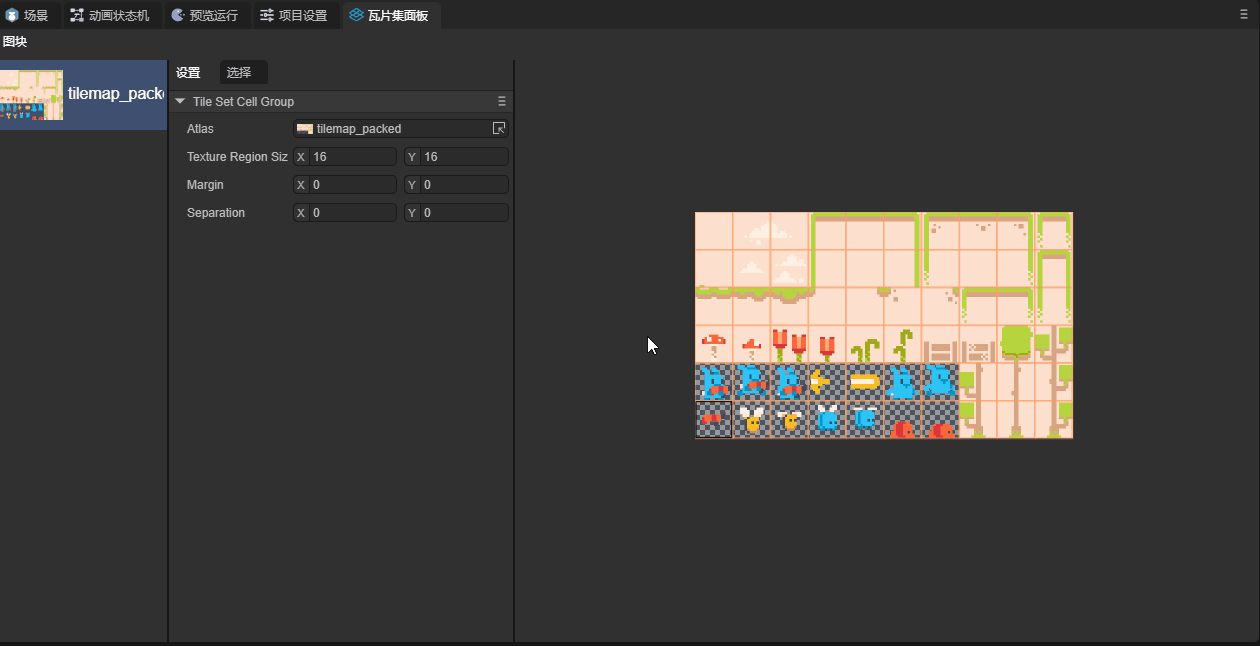Pick the two red tulips tile
Image resolution: width=1260 pixels, height=646 pixels.
tap(789, 344)
